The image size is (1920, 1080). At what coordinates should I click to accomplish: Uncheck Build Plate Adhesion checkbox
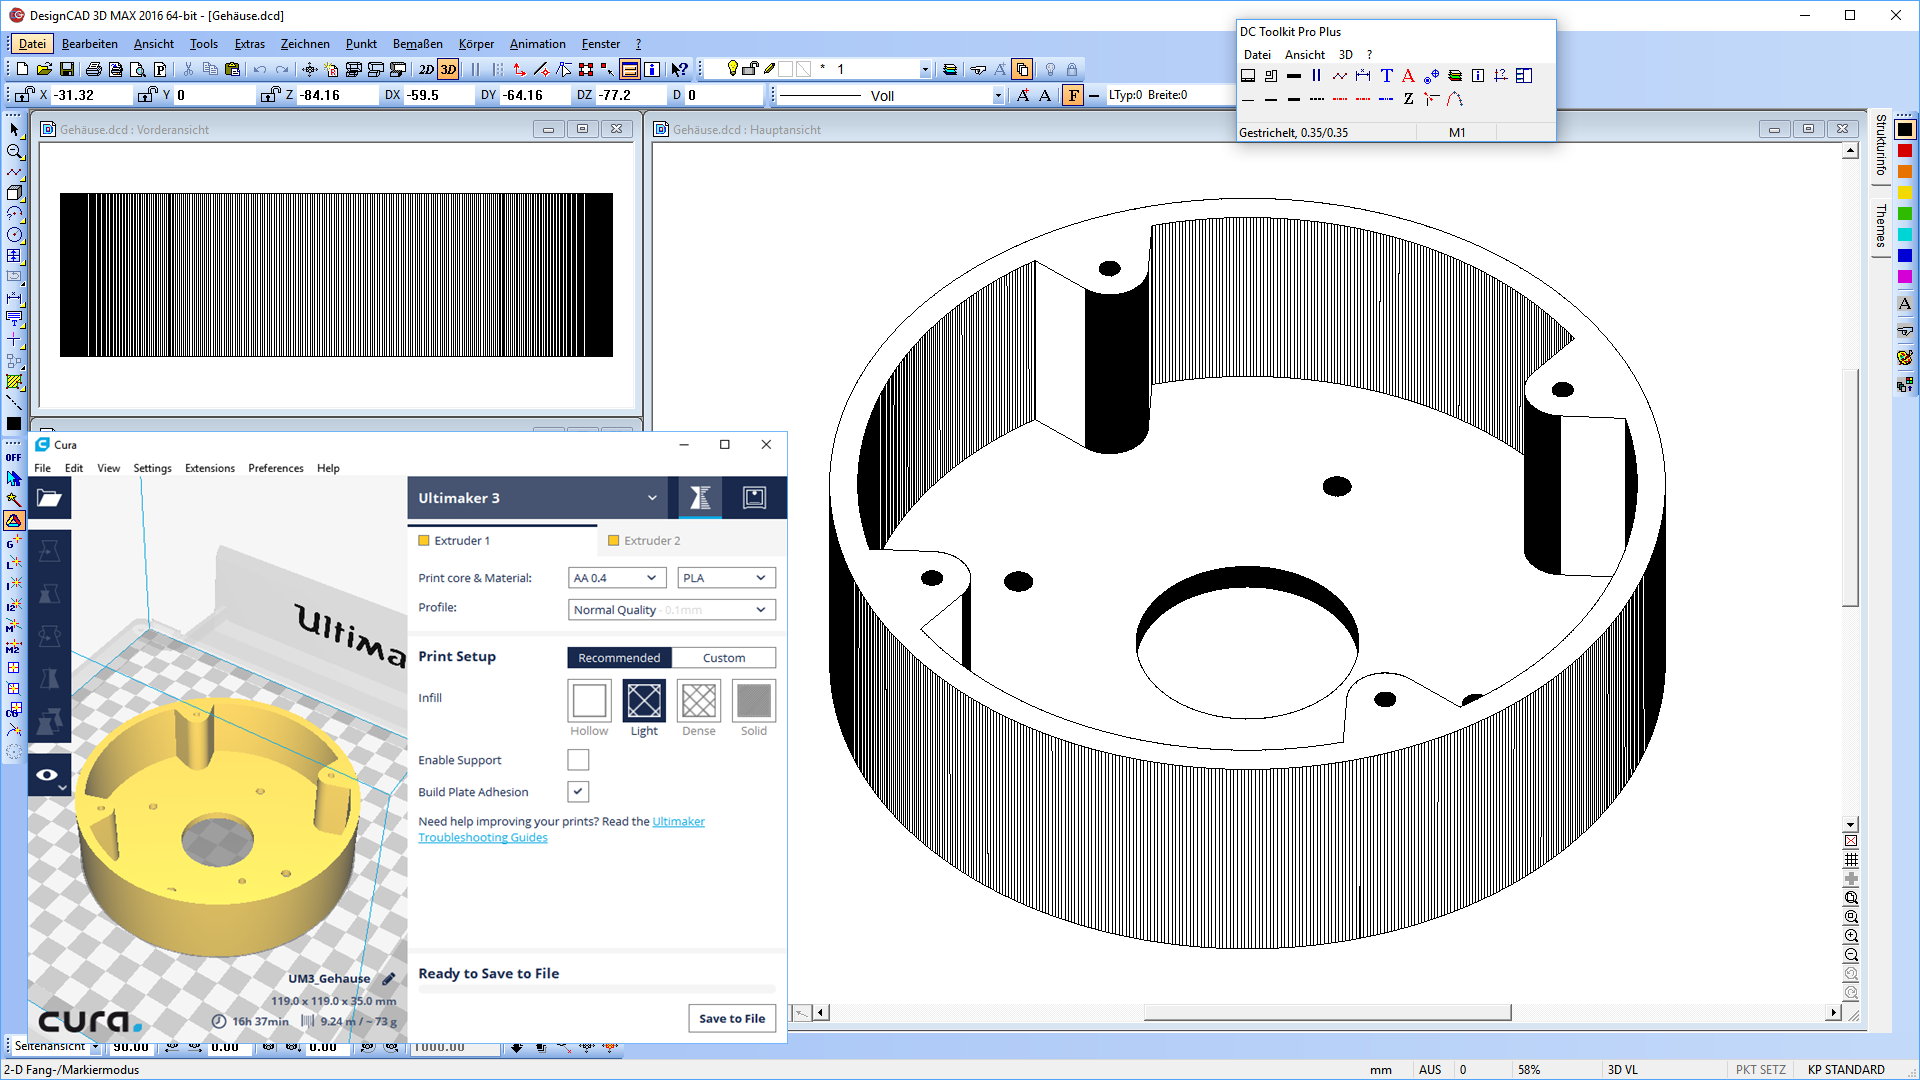pyautogui.click(x=578, y=792)
